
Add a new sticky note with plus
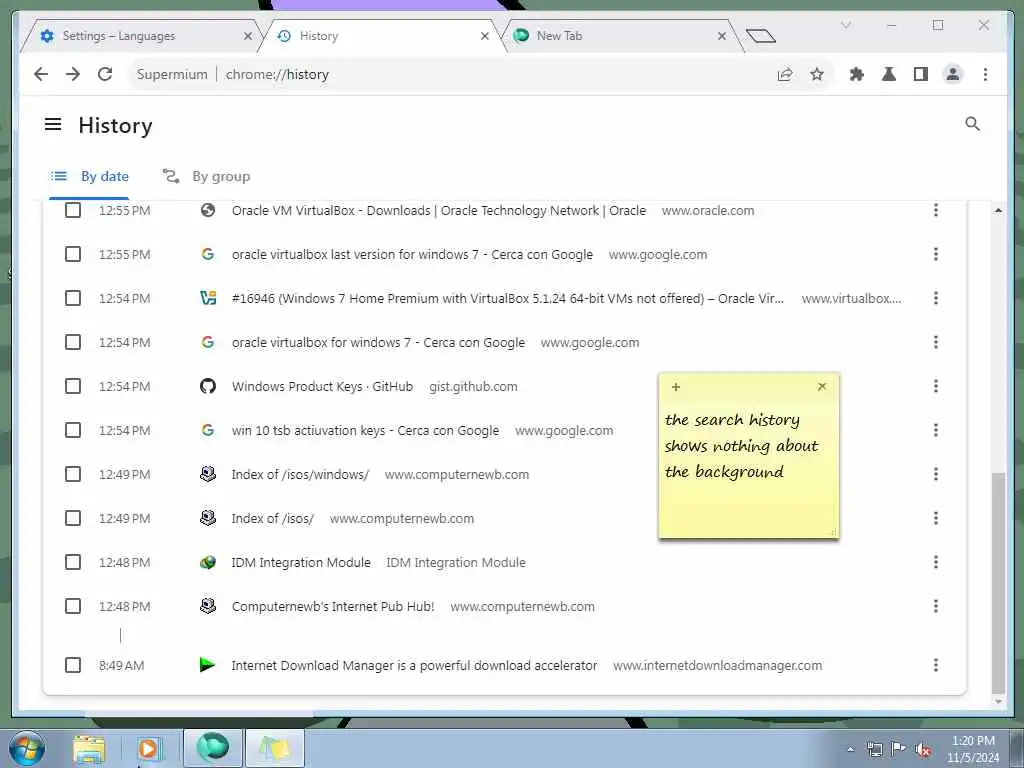676,387
